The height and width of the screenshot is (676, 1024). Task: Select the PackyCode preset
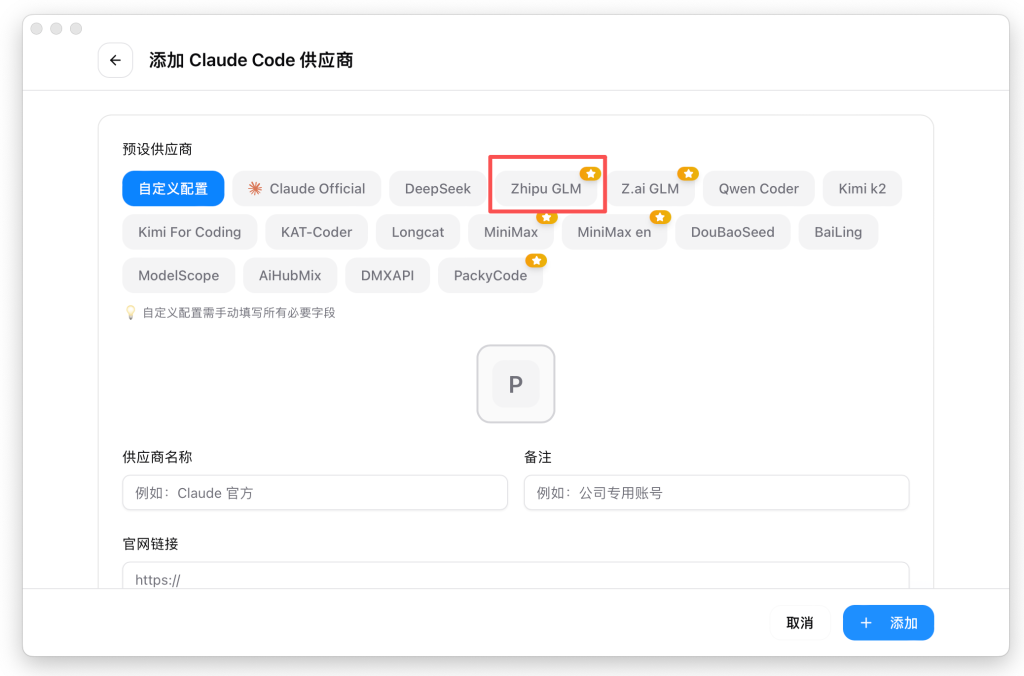pos(490,276)
